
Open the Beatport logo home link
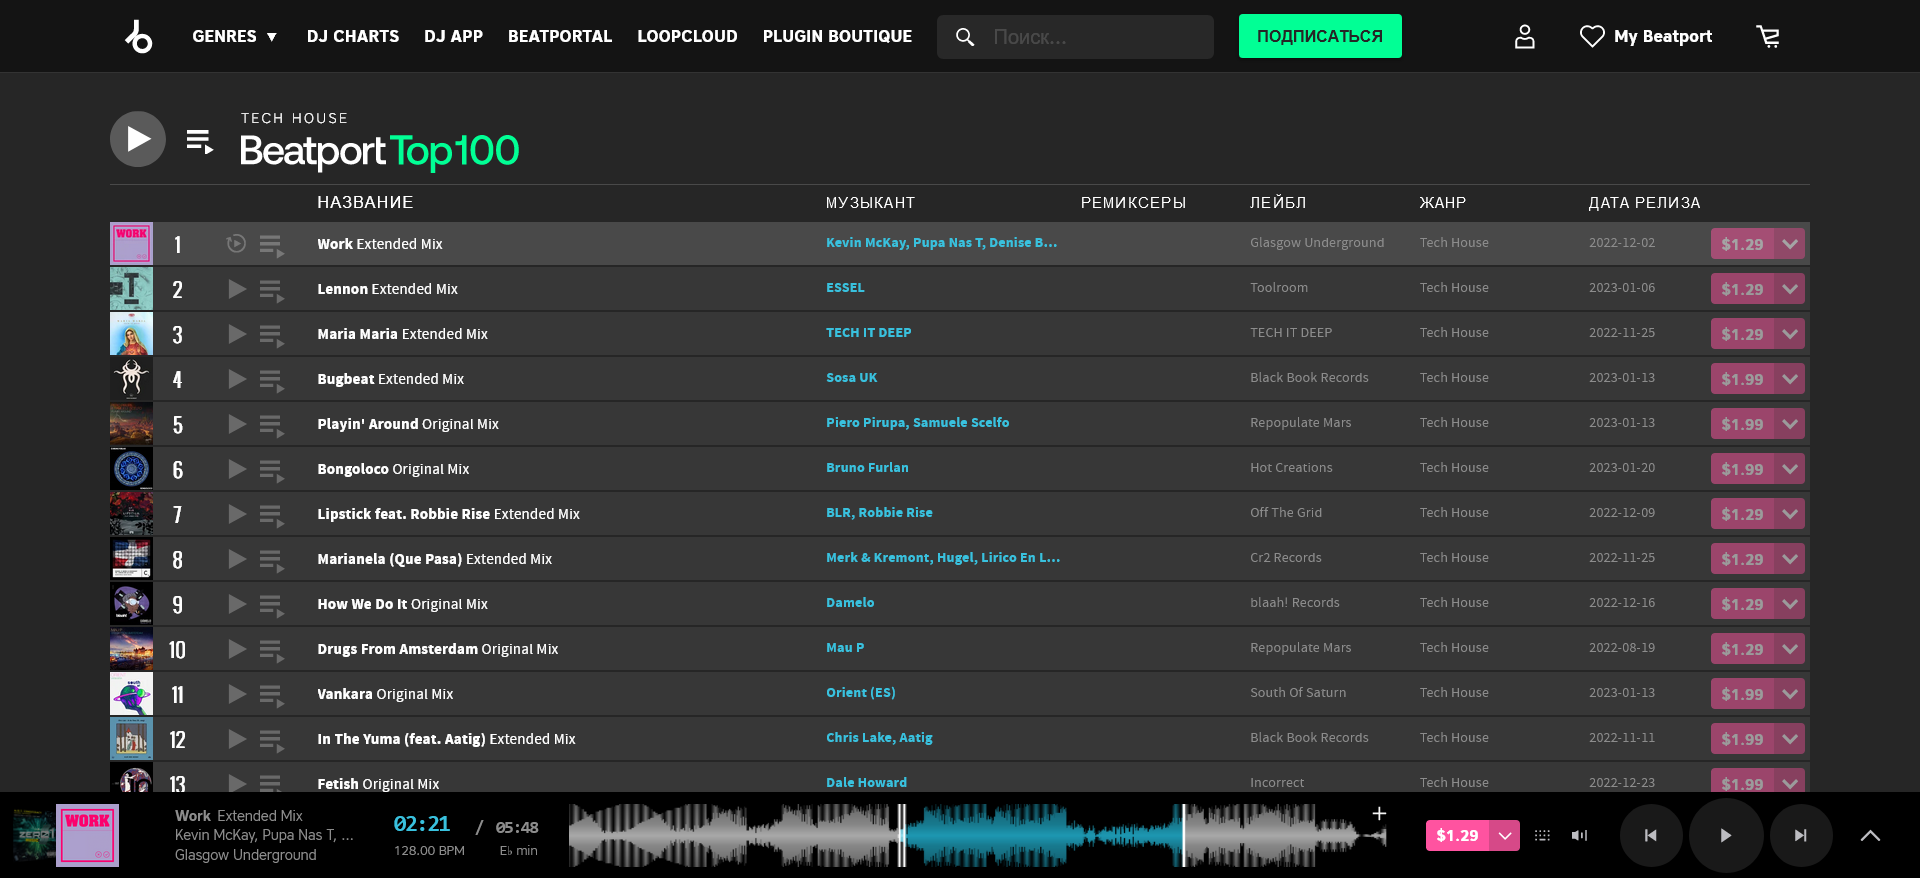(x=138, y=36)
